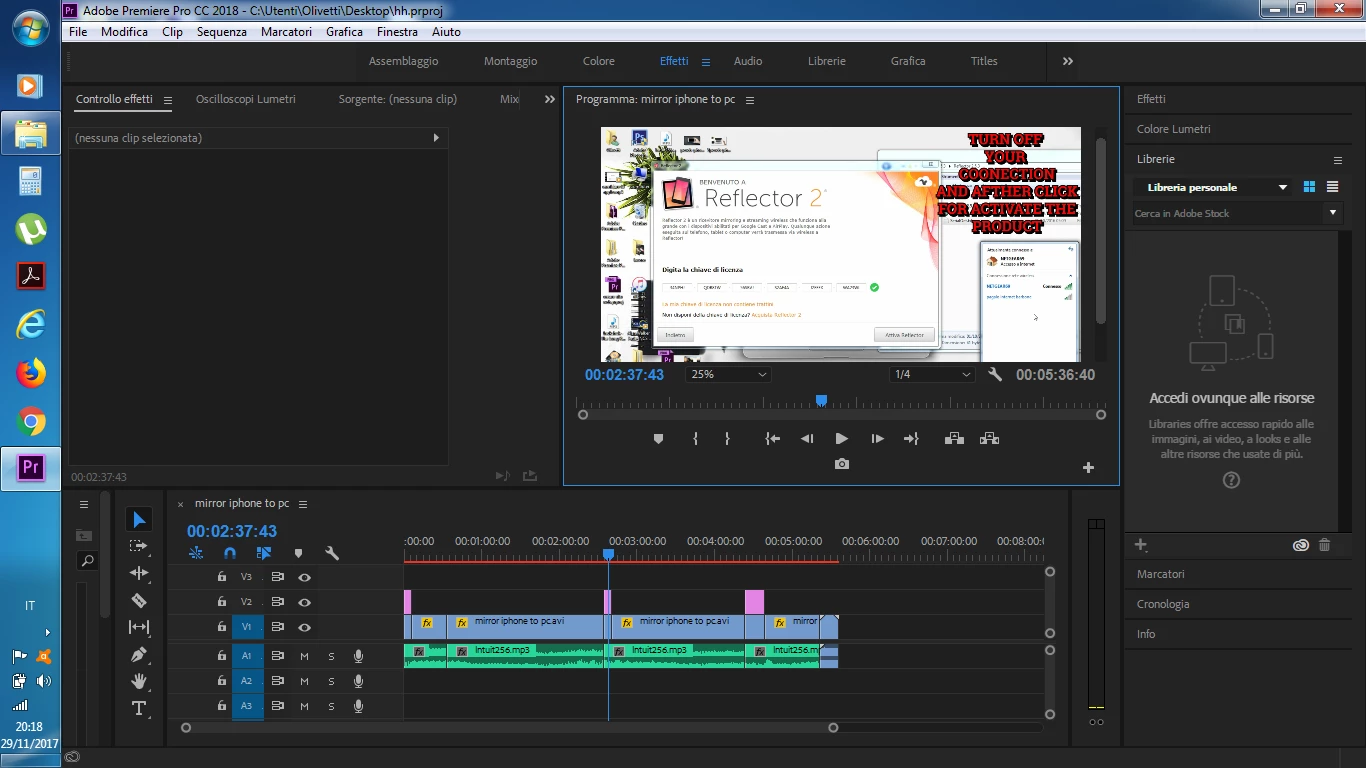Toggle nest sequences insert mode icon
Viewport: 1366px width, 768px height.
(x=196, y=553)
